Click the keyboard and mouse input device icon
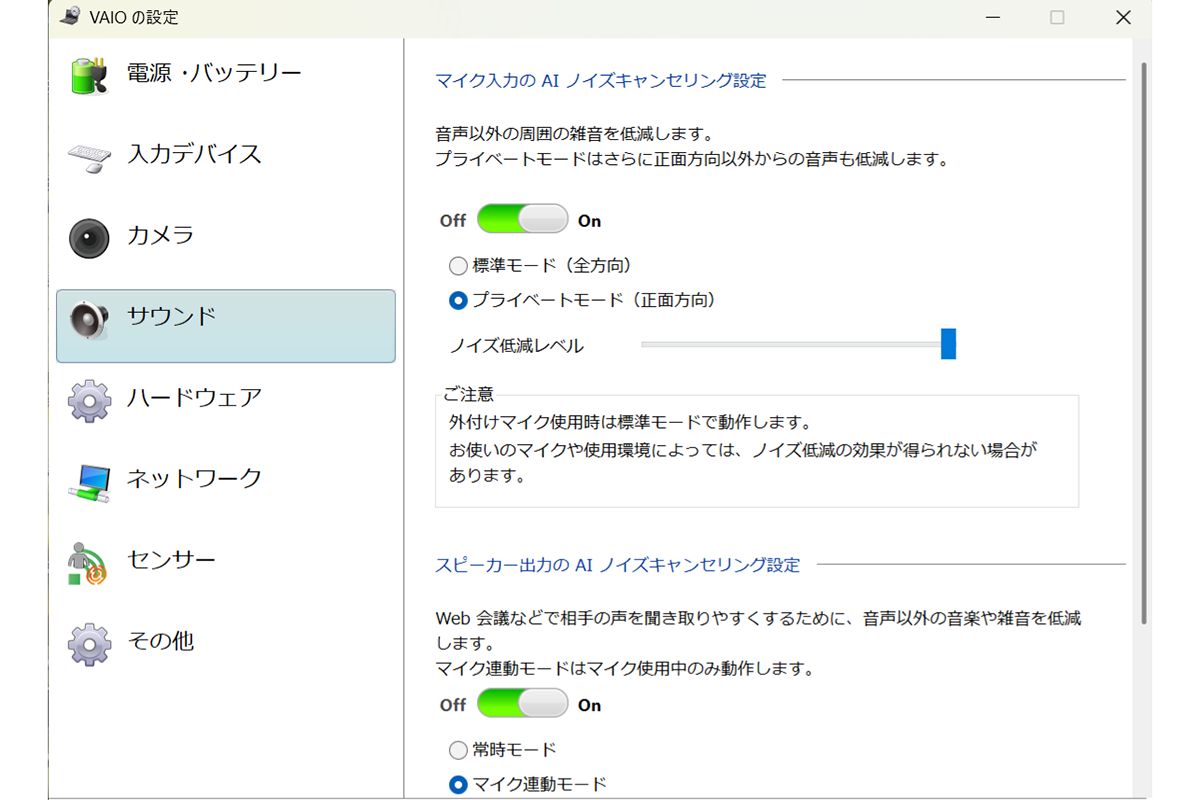This screenshot has height=800, width=1200. point(88,157)
